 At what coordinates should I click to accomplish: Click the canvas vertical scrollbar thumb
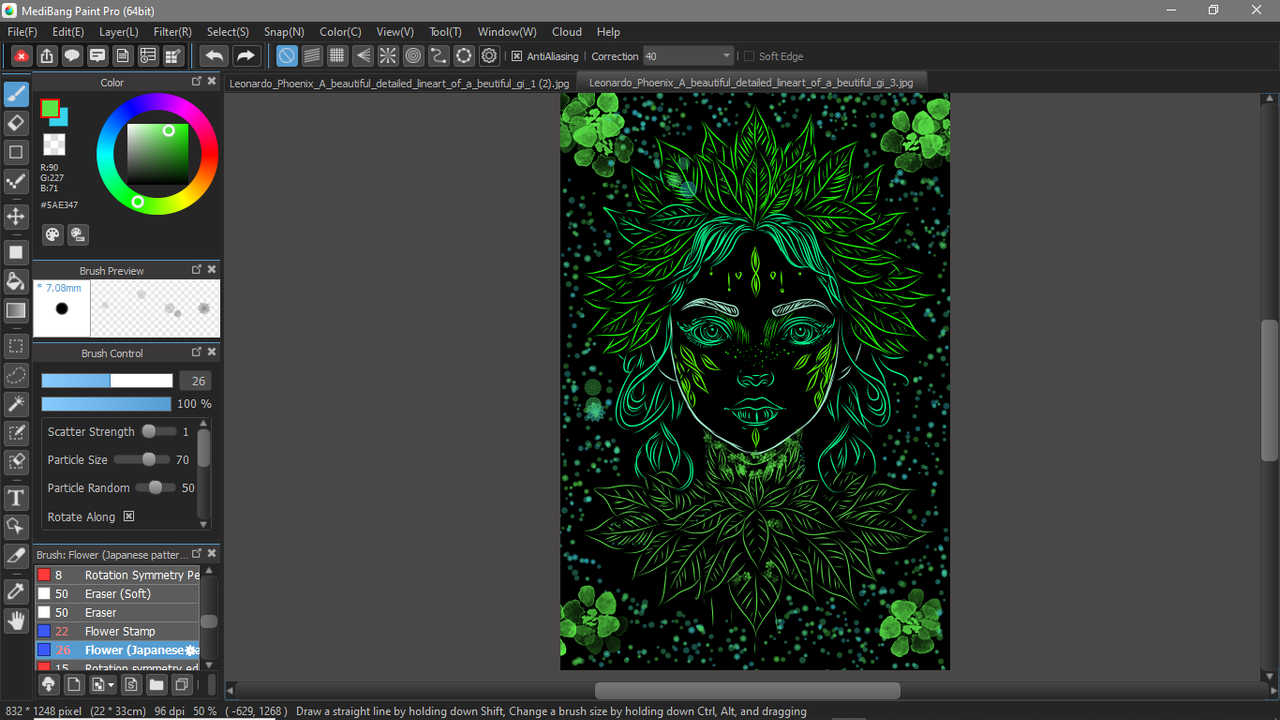pyautogui.click(x=1270, y=390)
